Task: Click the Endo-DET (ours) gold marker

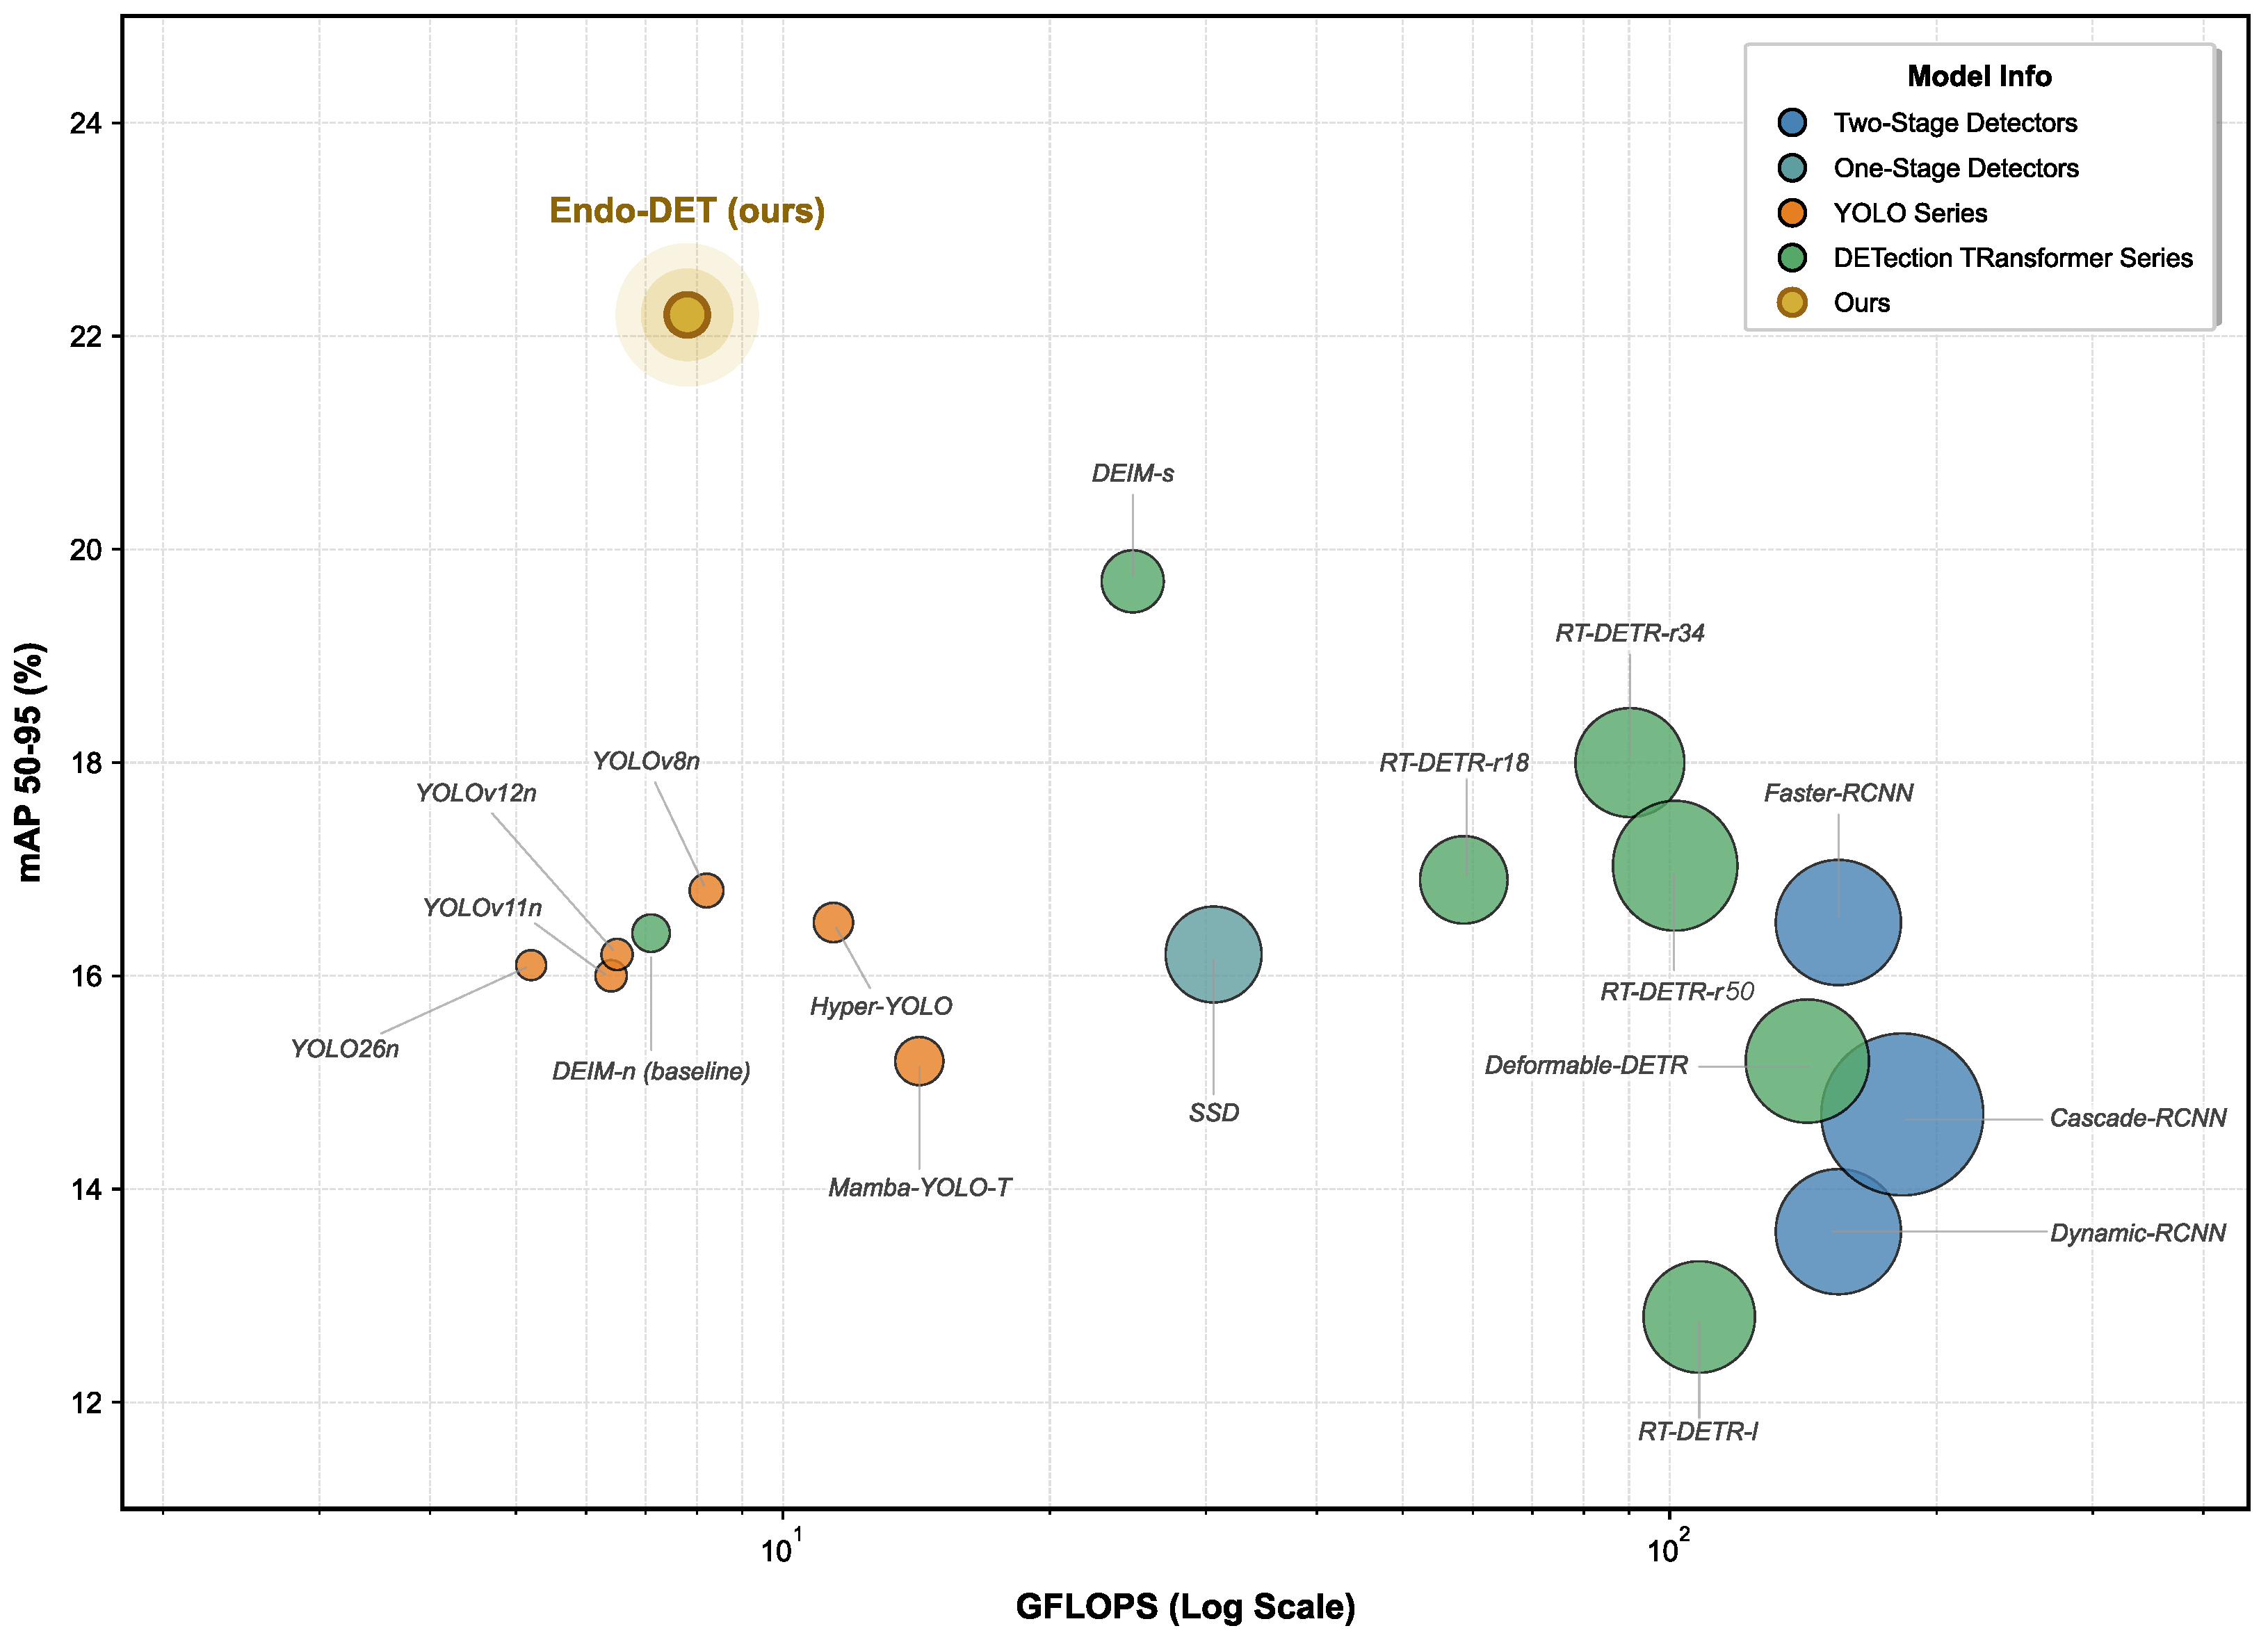Action: (687, 315)
